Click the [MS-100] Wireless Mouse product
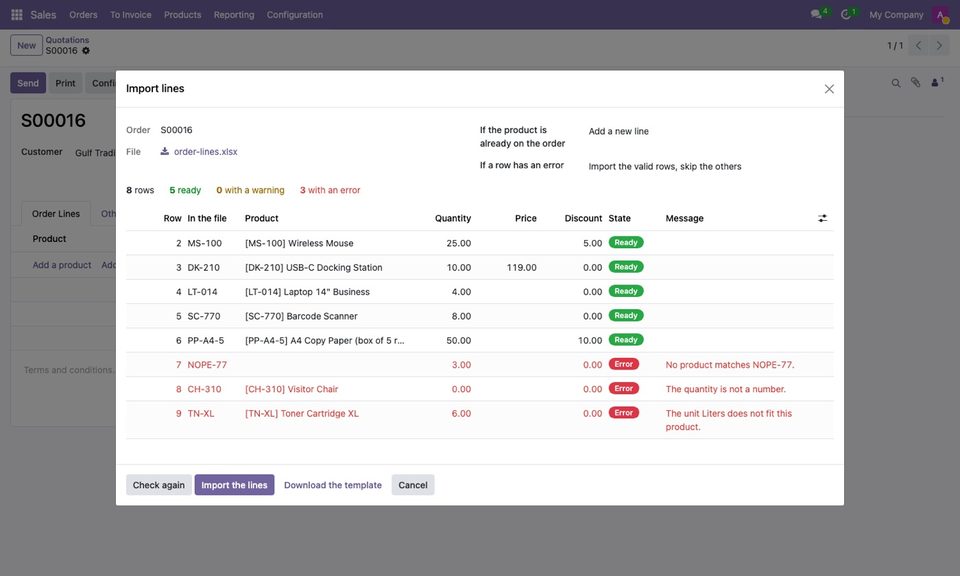The height and width of the screenshot is (576, 960). pos(299,243)
